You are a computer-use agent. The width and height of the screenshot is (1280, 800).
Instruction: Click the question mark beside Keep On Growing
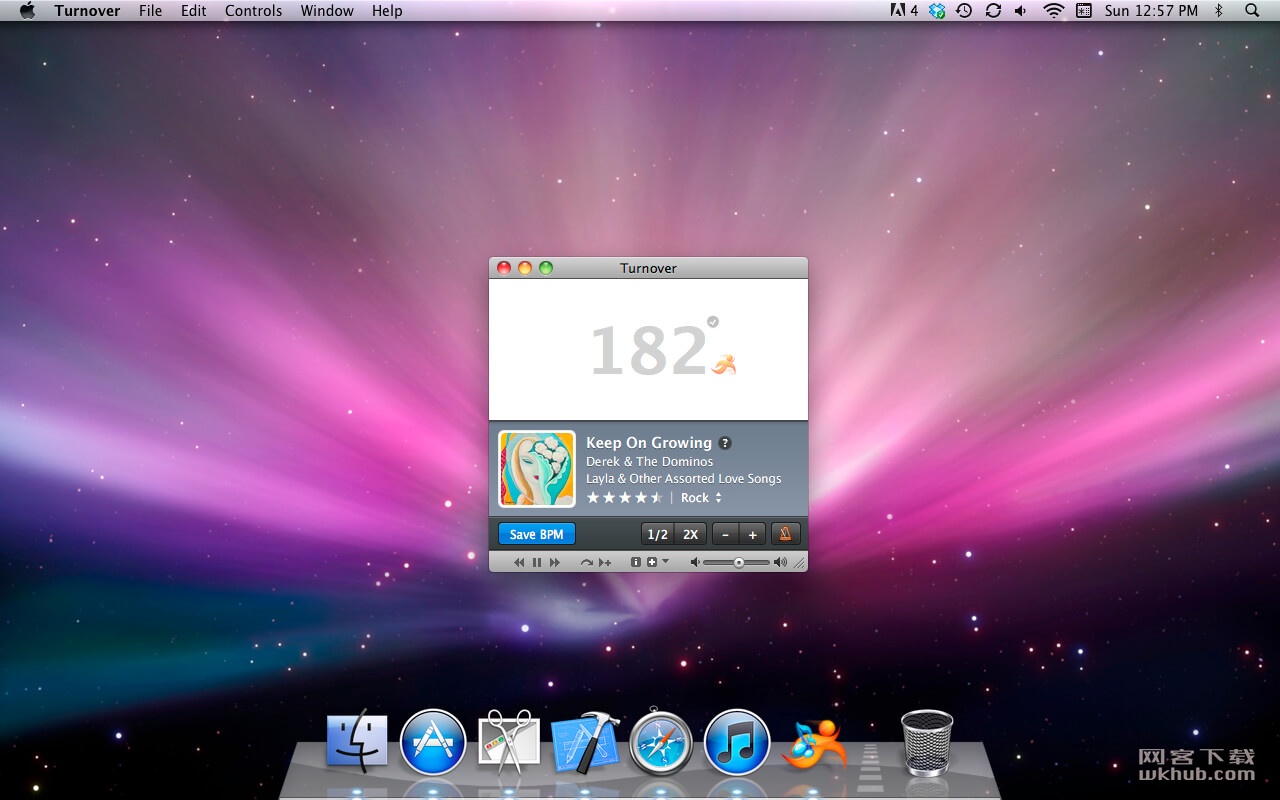click(x=725, y=443)
